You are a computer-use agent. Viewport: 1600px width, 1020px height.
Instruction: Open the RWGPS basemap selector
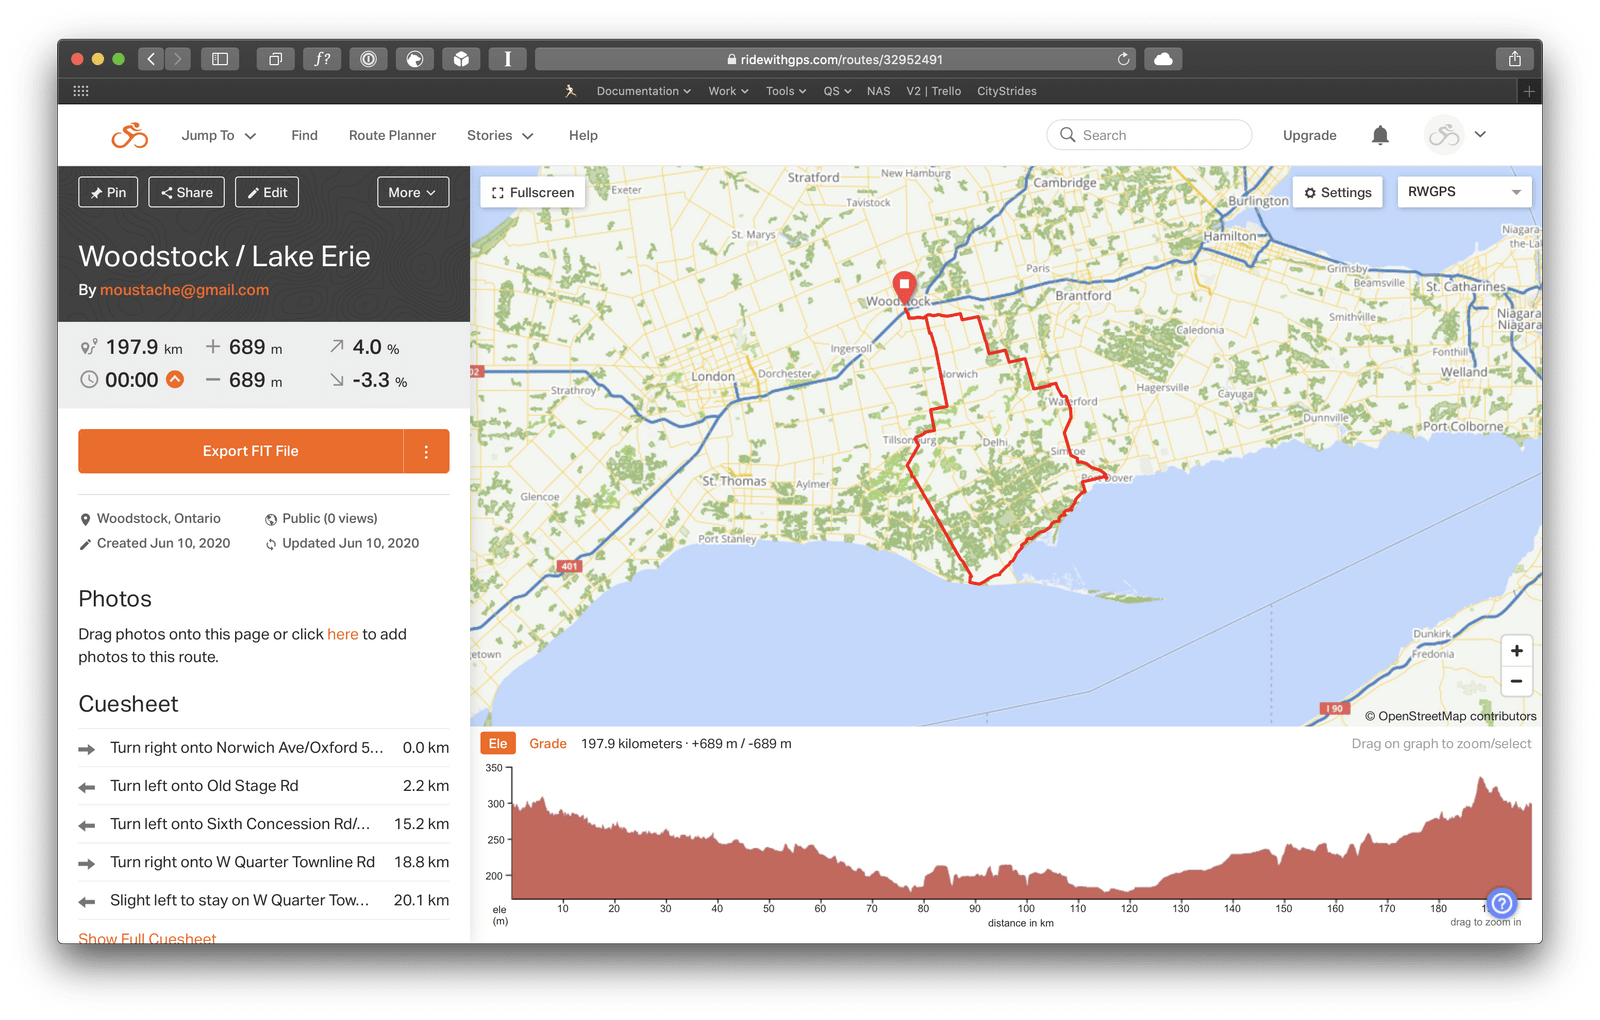click(x=1464, y=191)
